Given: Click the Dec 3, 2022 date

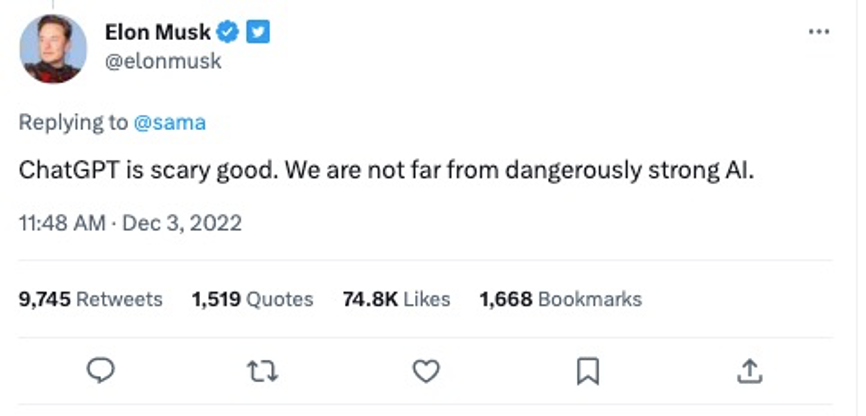Looking at the screenshot, I should (182, 222).
